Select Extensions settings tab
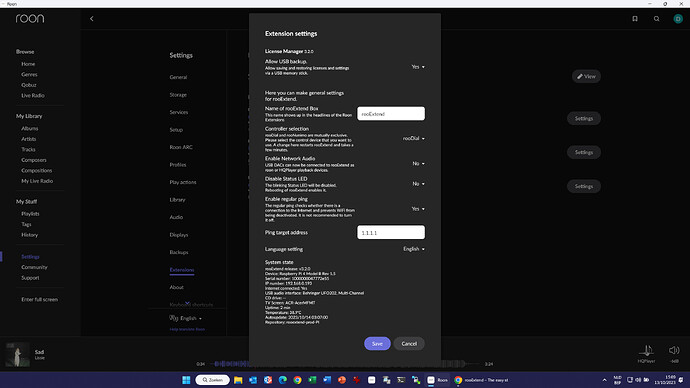690x388 pixels. coord(182,270)
